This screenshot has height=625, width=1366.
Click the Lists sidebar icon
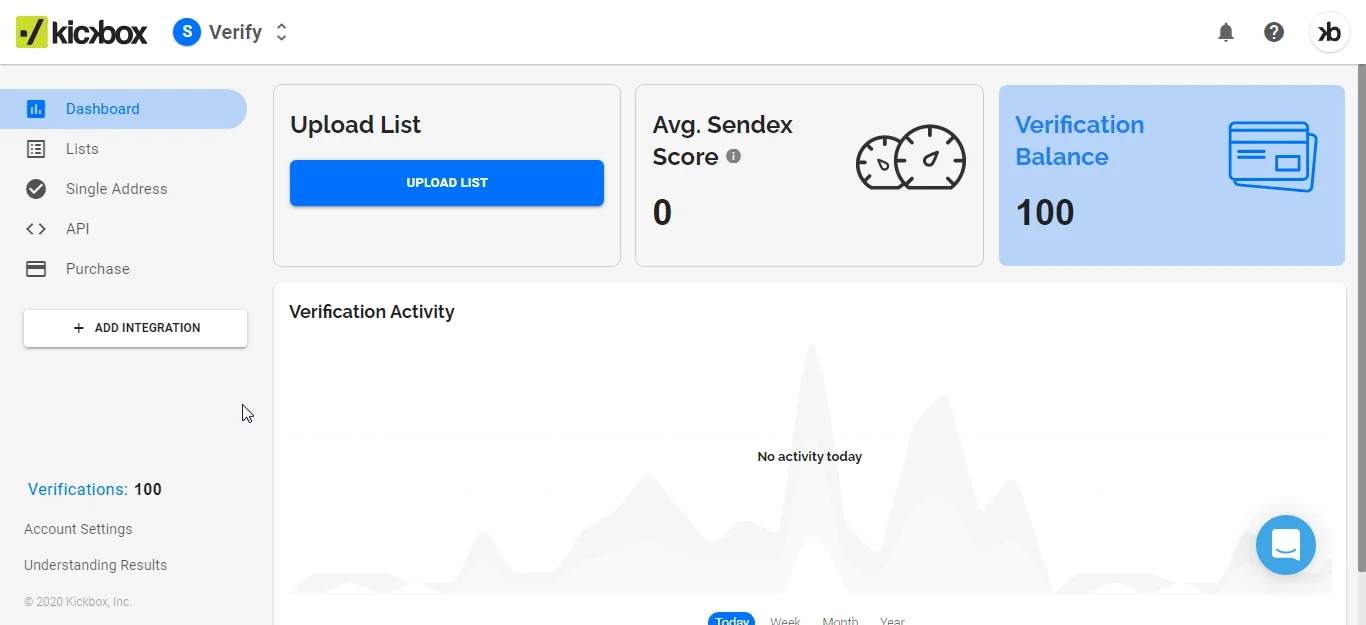(x=36, y=149)
